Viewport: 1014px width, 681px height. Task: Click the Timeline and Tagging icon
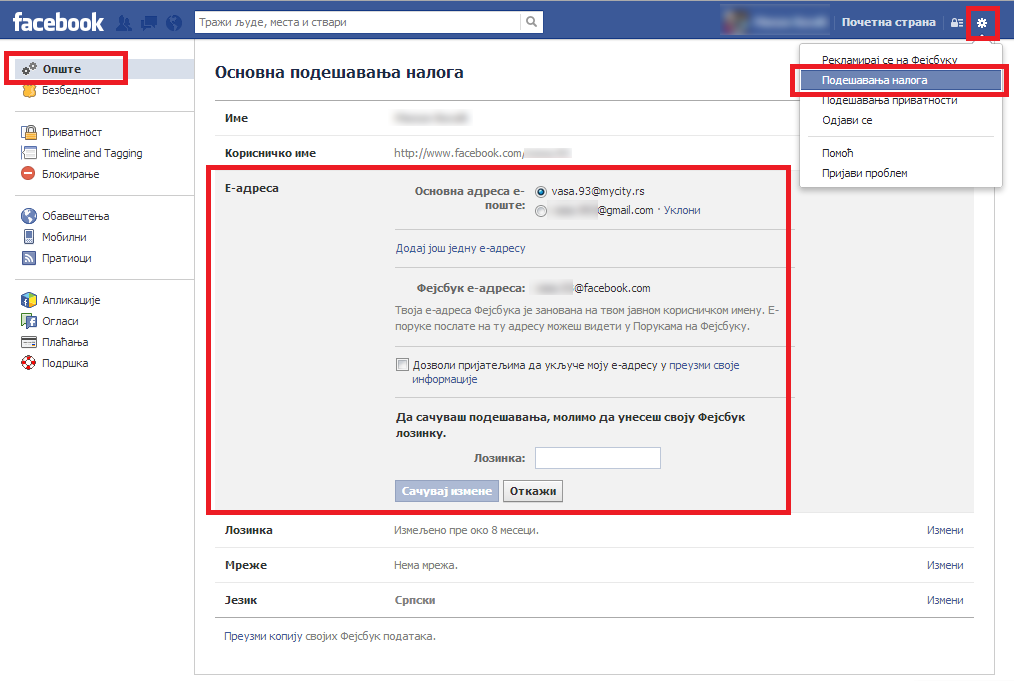[x=29, y=153]
